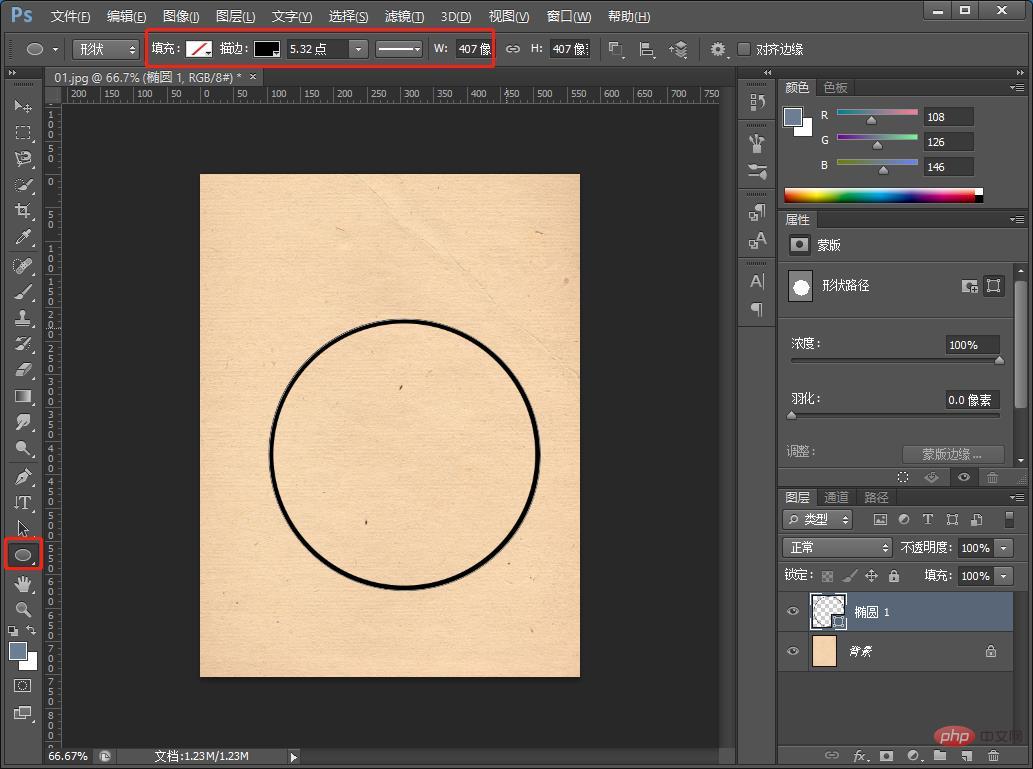Open the 图像(I) menu
The width and height of the screenshot is (1033, 769).
click(x=181, y=16)
